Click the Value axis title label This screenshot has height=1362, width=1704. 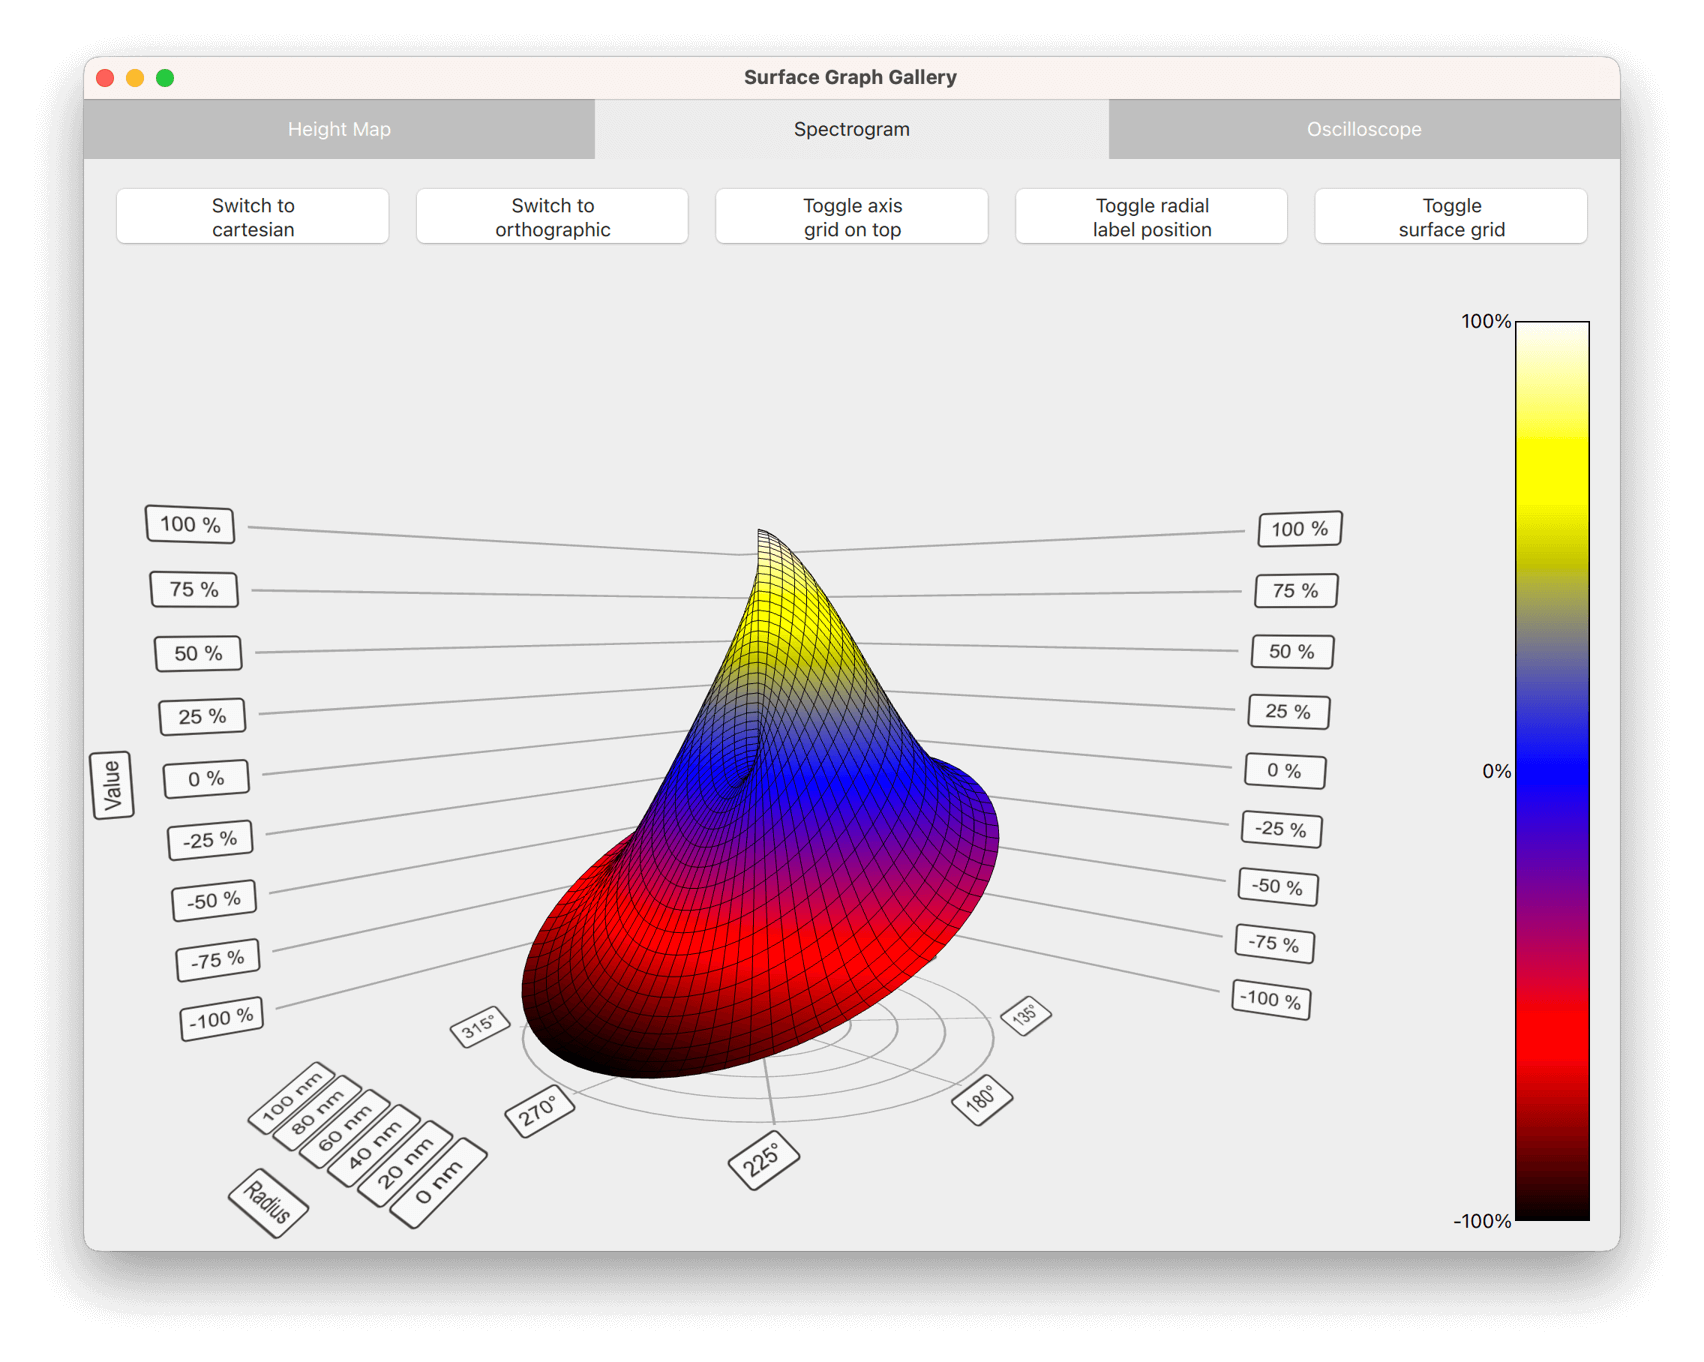point(112,785)
